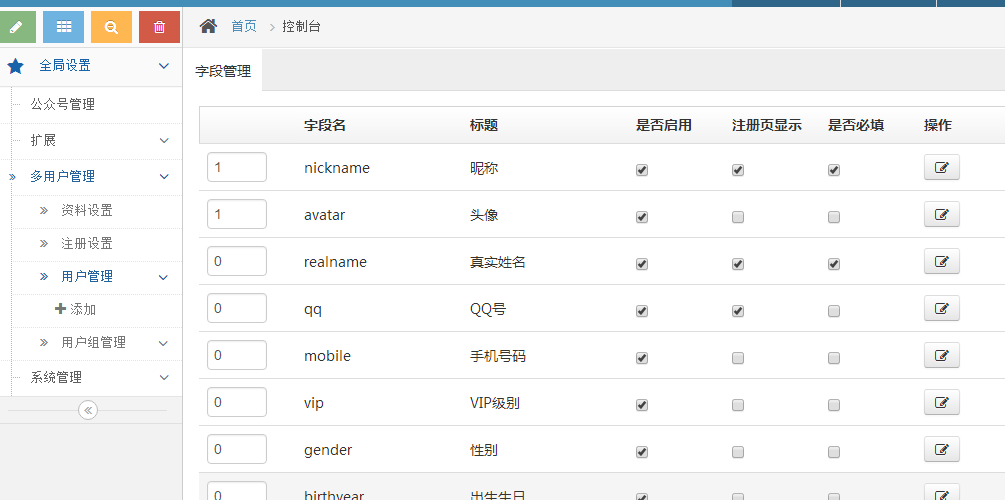1005x500 pixels.
Task: Click the blue table grid shortcut button
Action: [x=63, y=27]
